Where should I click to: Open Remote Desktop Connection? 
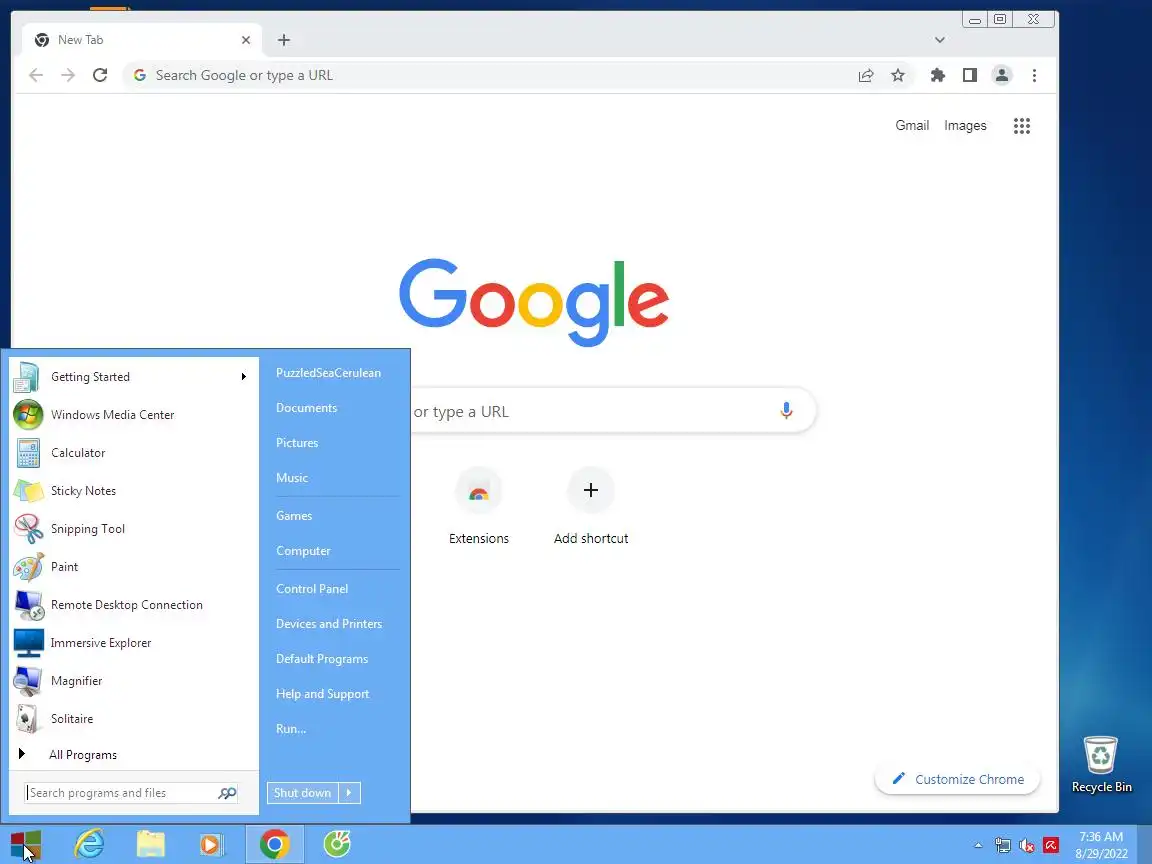[x=134, y=605]
